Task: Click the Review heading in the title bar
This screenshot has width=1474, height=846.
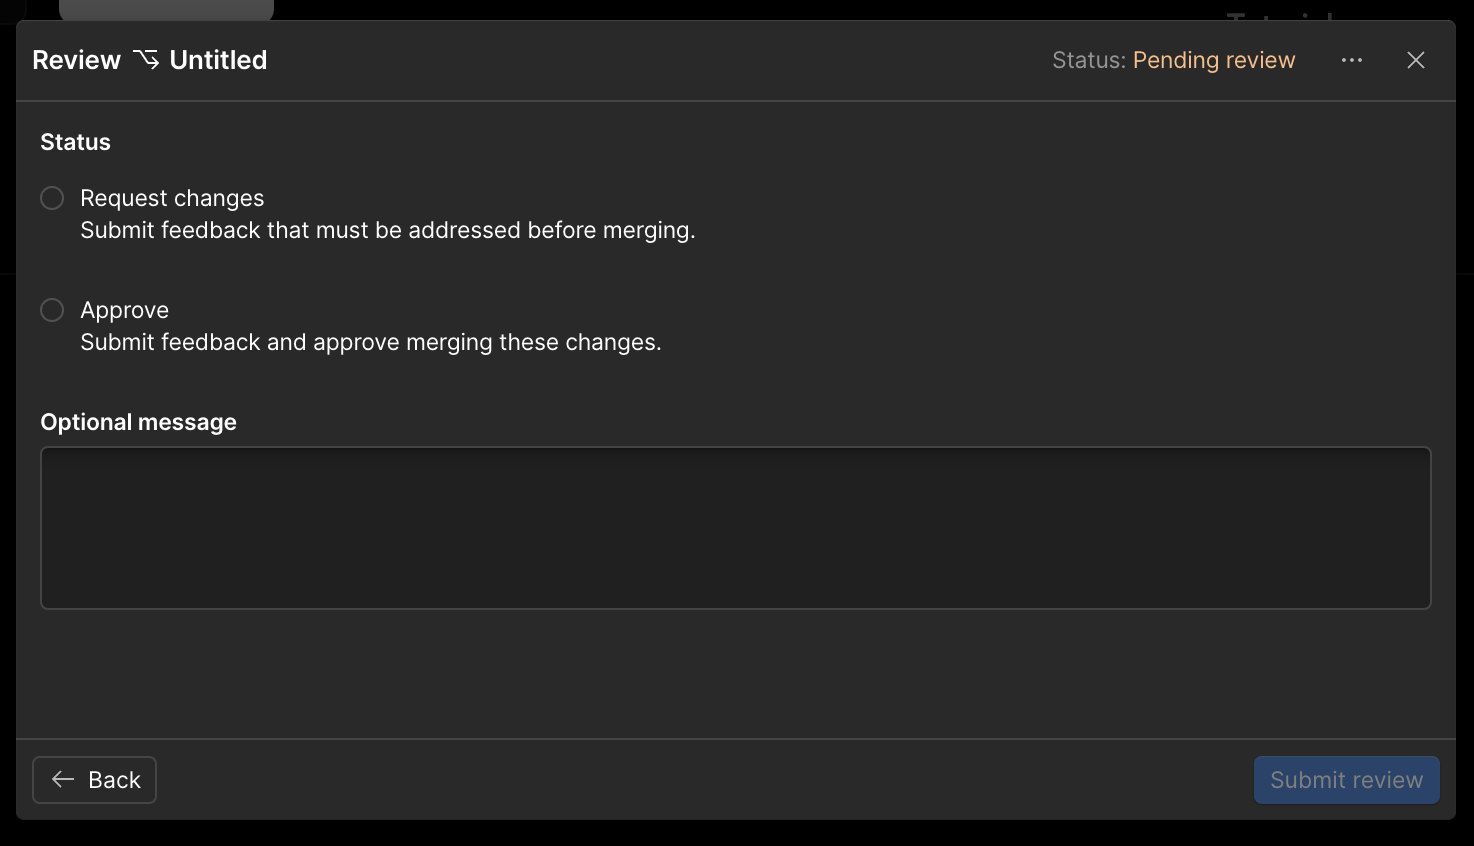Action: (76, 60)
